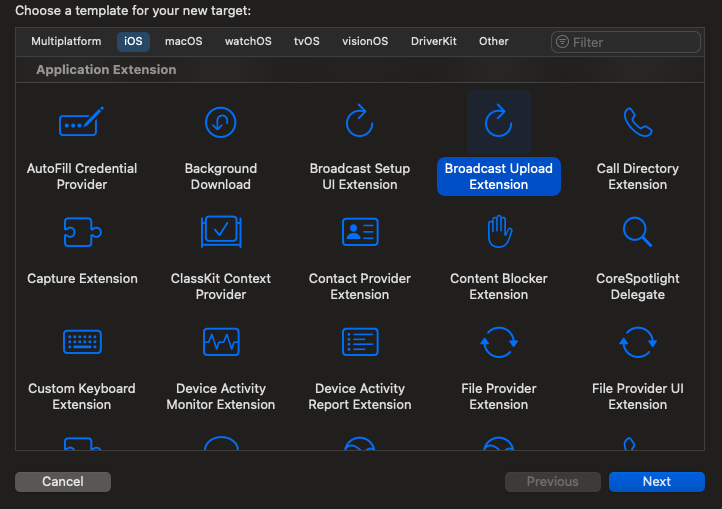
Task: Click the File Provider Extension label
Action: click(499, 397)
